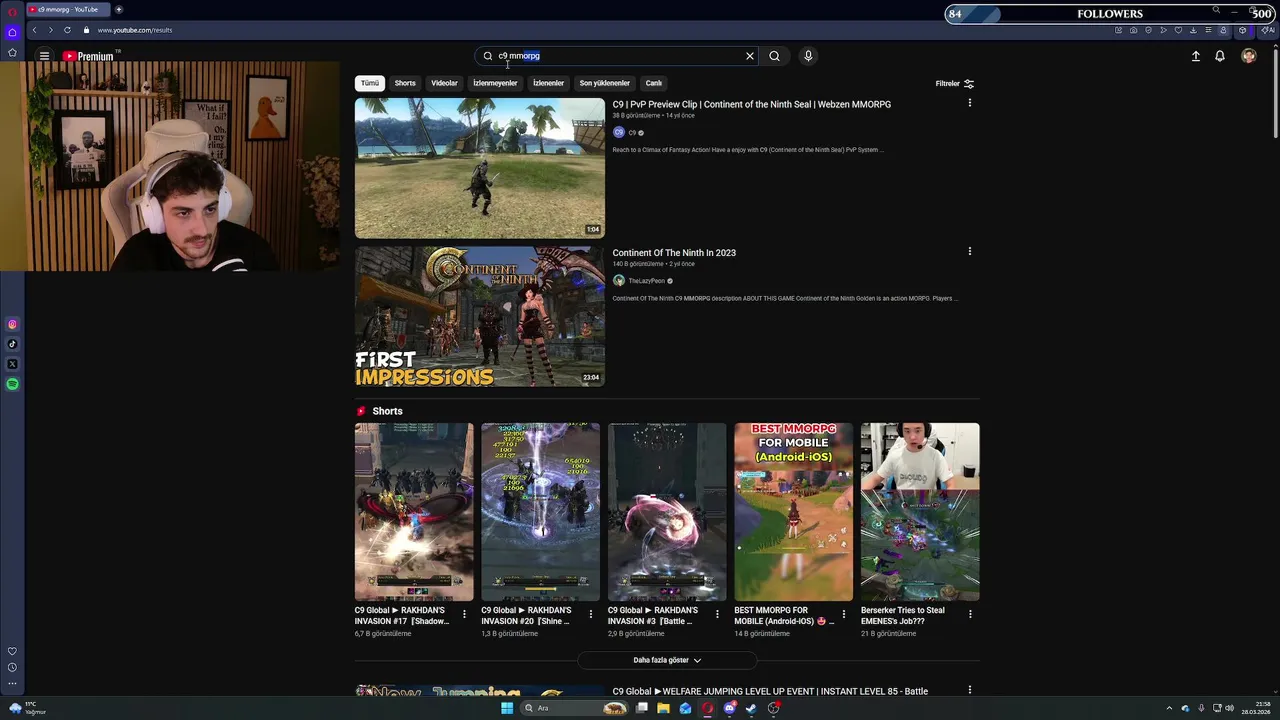Visit the TheLazyPeon channel link
The image size is (1280, 720).
[x=646, y=281]
